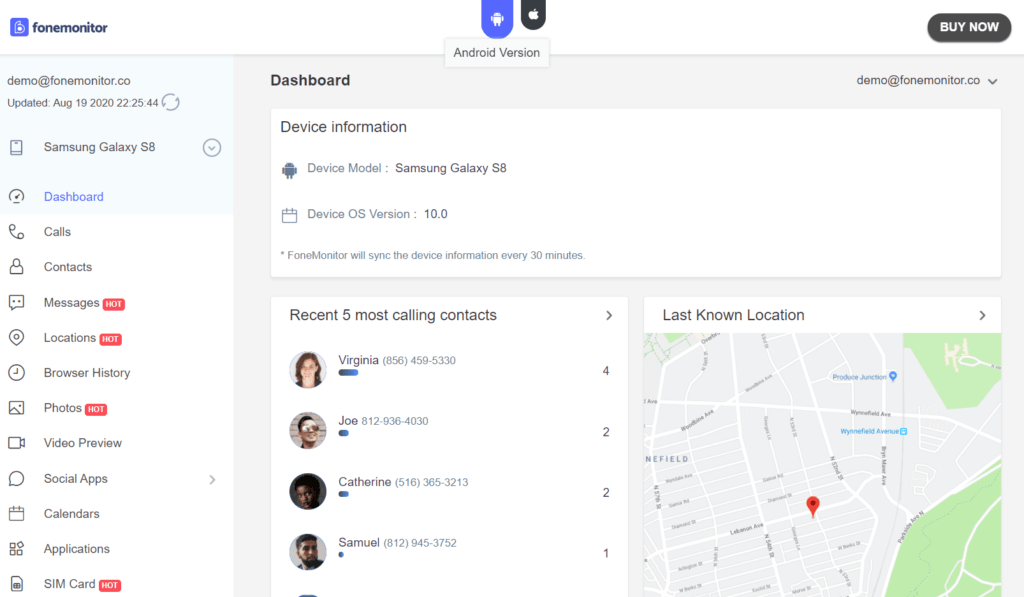Click the Calendars icon in sidebar
1024x597 pixels.
point(16,513)
